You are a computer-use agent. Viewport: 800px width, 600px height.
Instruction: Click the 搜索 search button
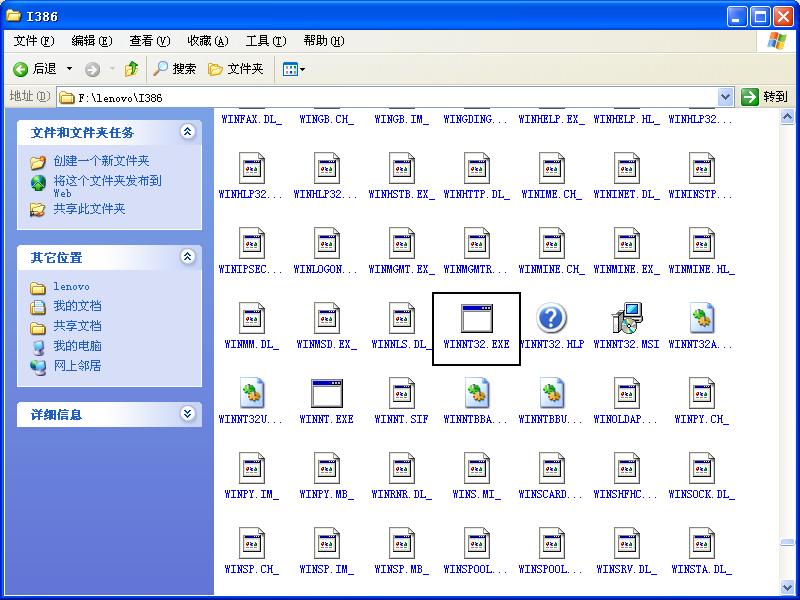point(174,69)
